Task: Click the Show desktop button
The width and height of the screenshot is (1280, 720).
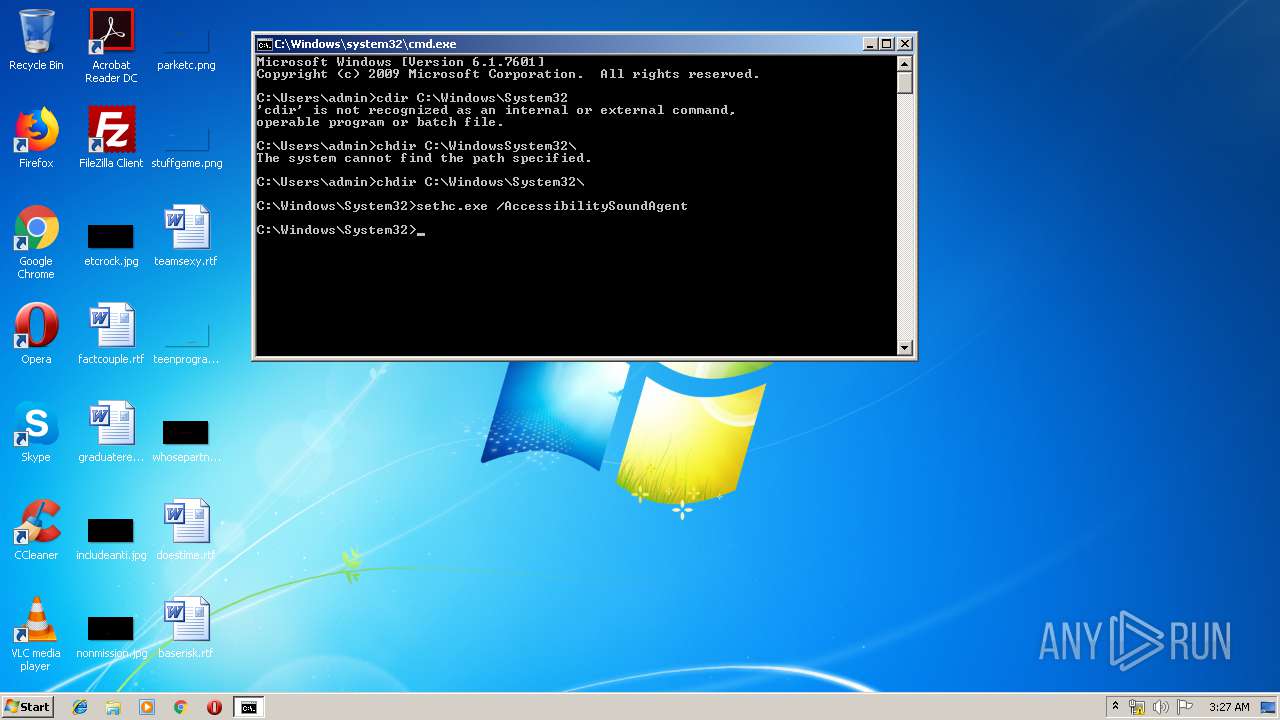Action: tap(1270, 707)
